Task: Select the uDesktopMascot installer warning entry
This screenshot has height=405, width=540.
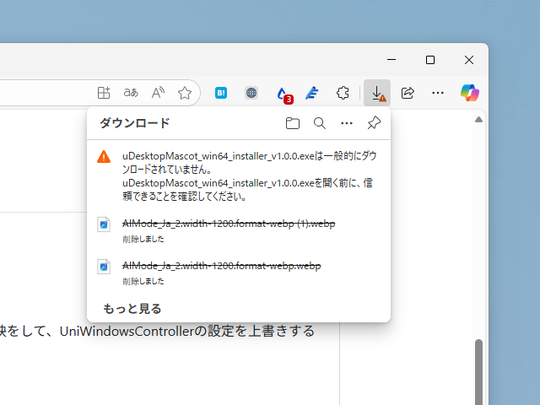Action: point(239,176)
